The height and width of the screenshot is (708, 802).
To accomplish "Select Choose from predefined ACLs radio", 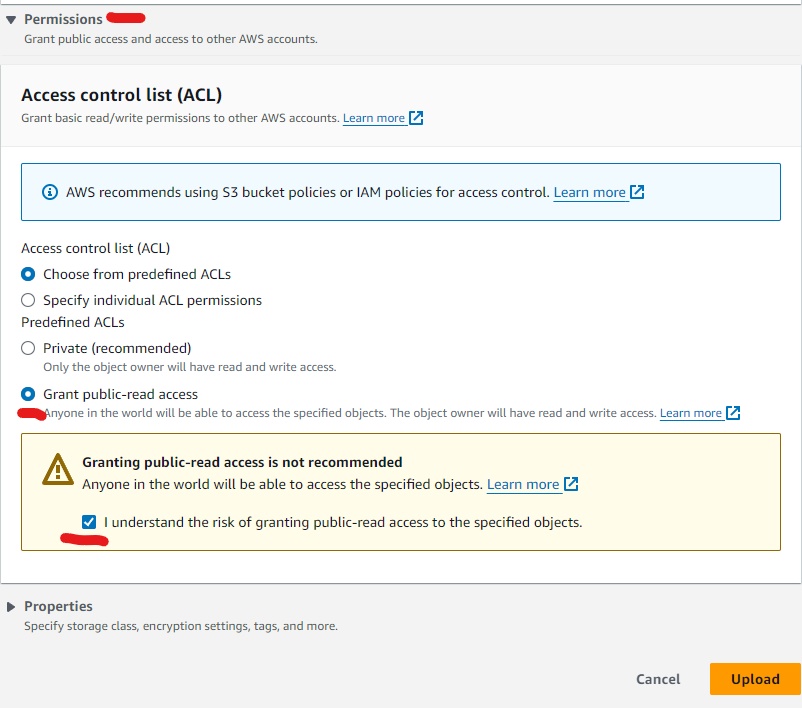I will click(28, 274).
